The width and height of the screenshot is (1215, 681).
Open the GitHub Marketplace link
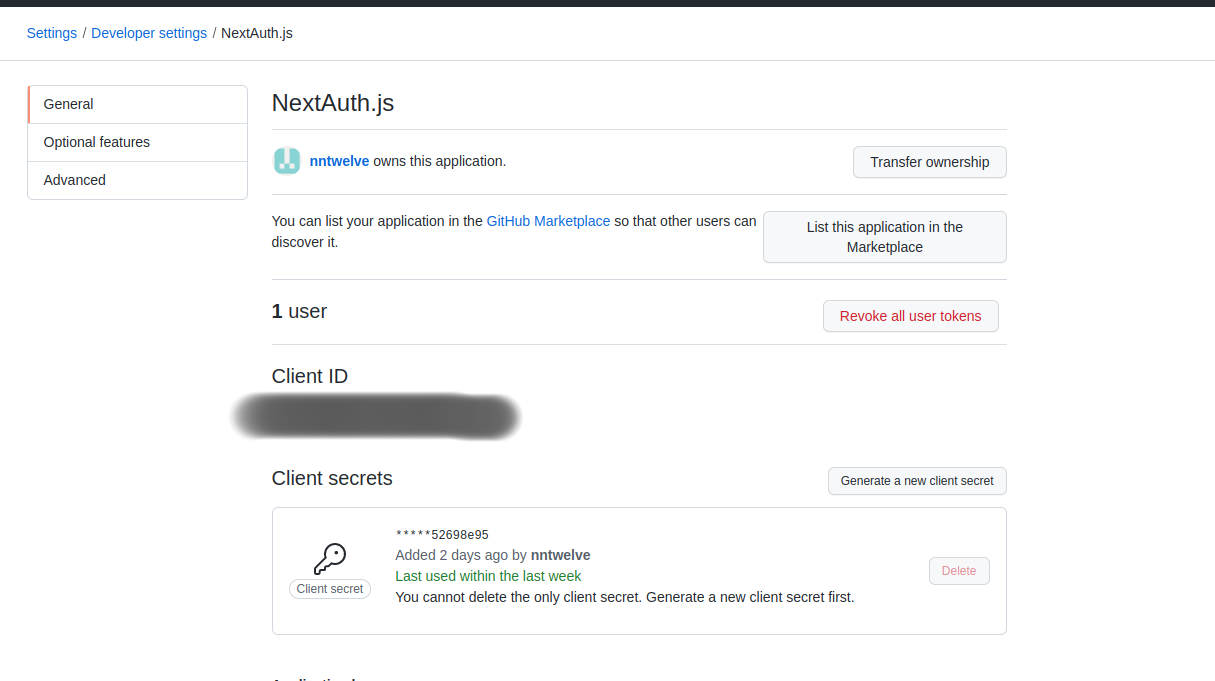pyautogui.click(x=548, y=221)
